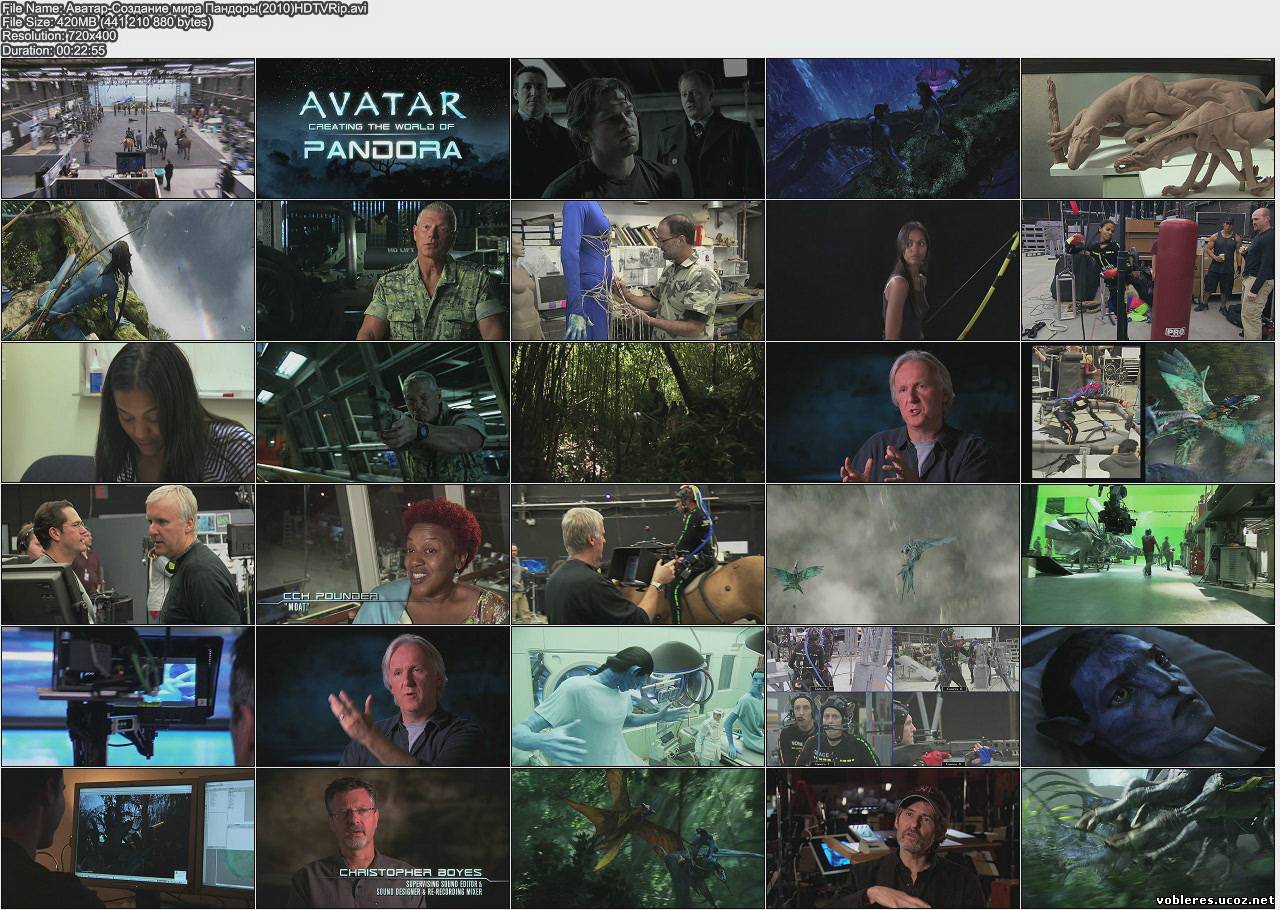This screenshot has height=910, width=1280.
Task: Open the wide motion-capture studio thumbnail with horses
Action: pos(128,128)
